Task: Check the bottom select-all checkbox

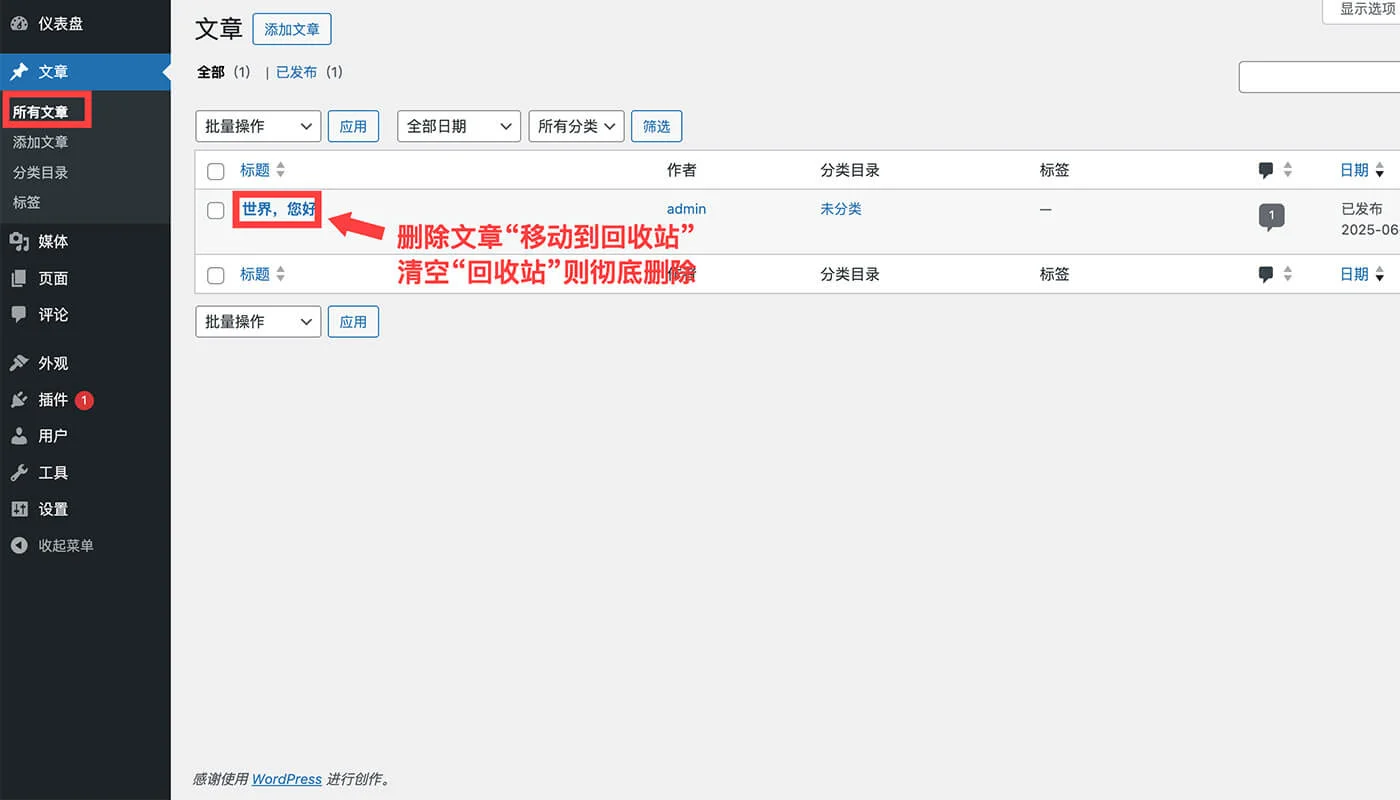Action: [x=215, y=274]
